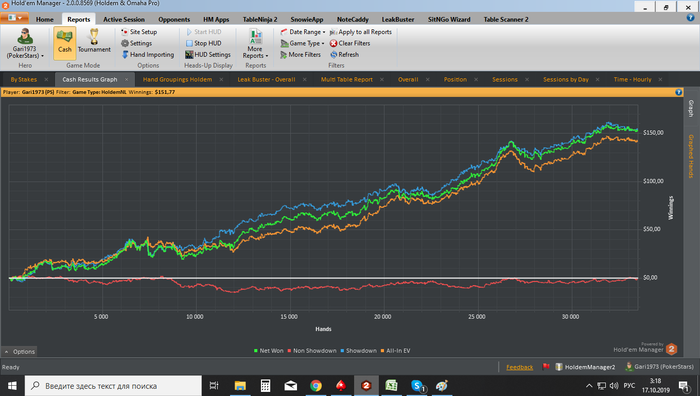Click Clear Filters

tap(350, 43)
